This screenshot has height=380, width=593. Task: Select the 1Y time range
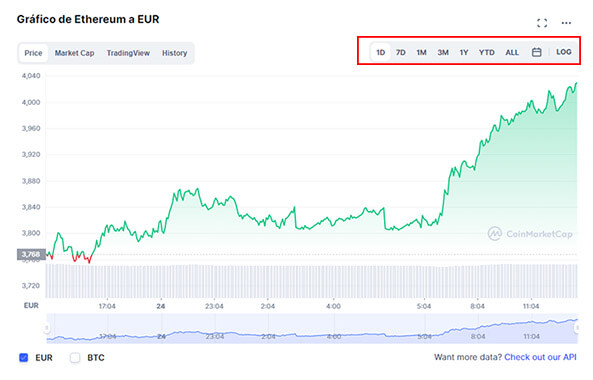click(x=464, y=52)
